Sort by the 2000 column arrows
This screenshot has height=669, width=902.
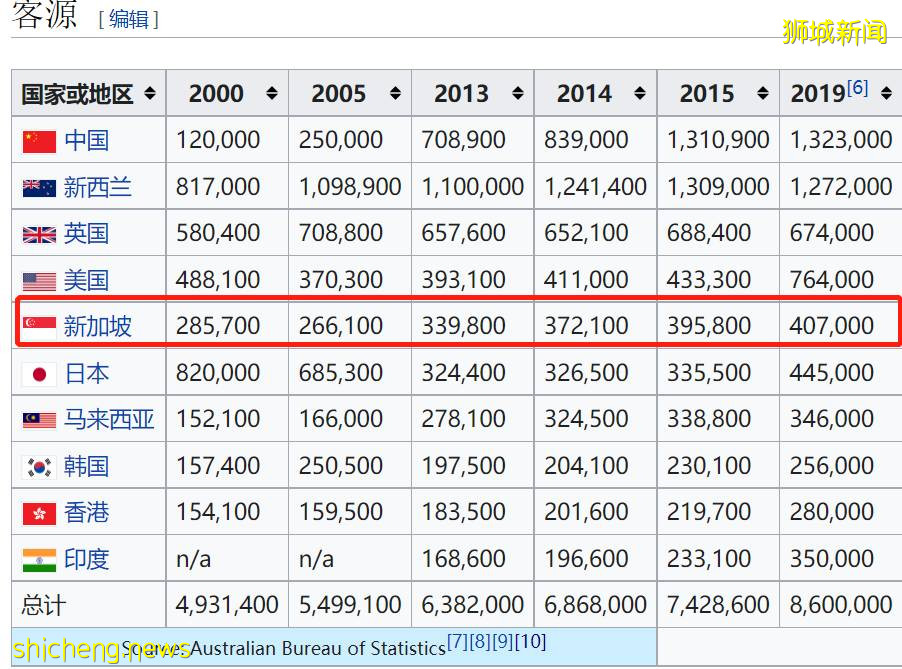click(x=272, y=94)
